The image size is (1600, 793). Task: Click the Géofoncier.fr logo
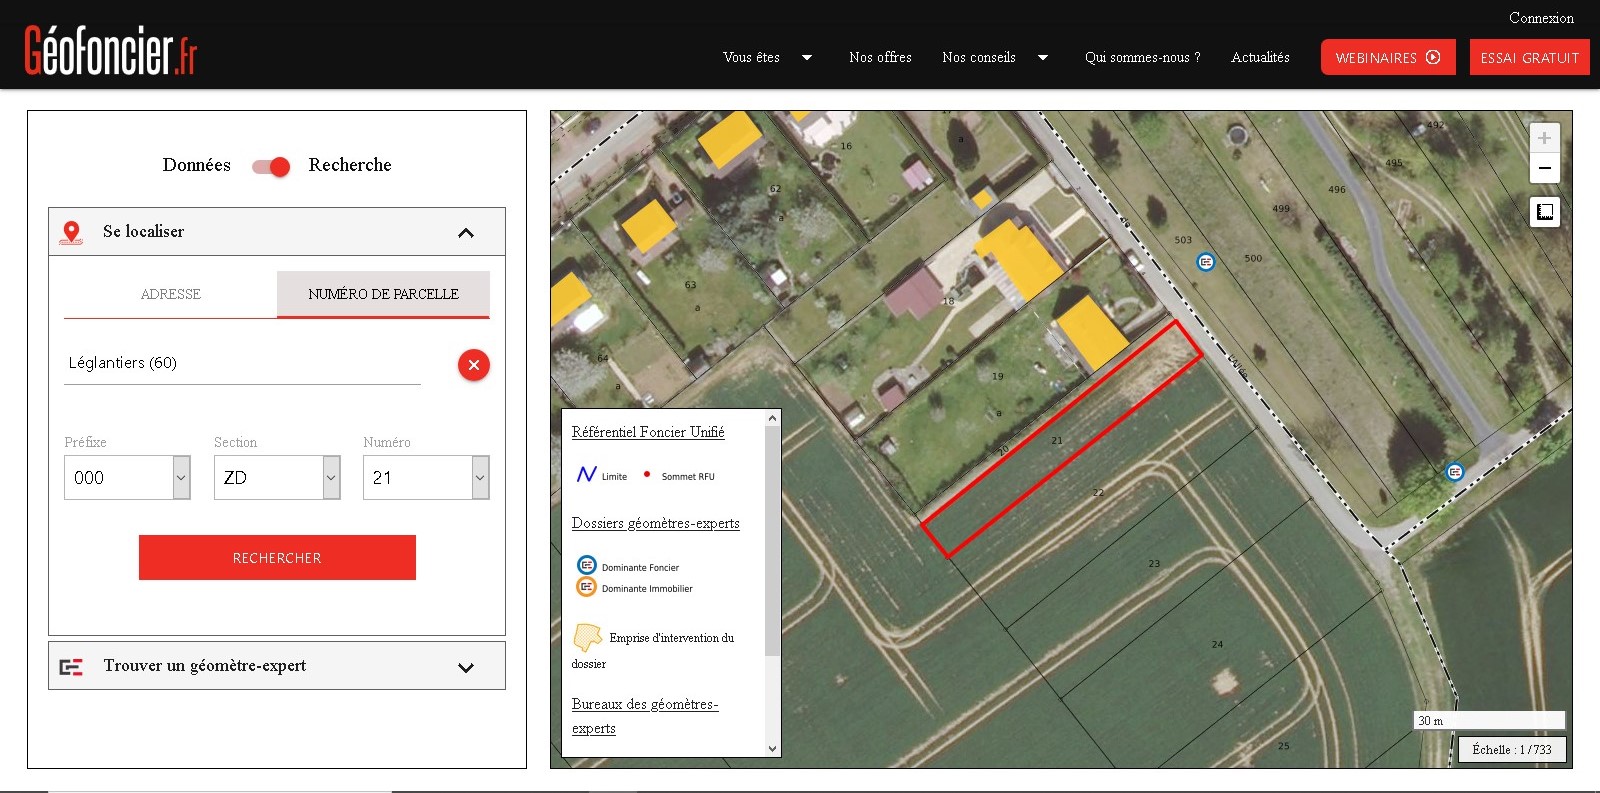(110, 51)
